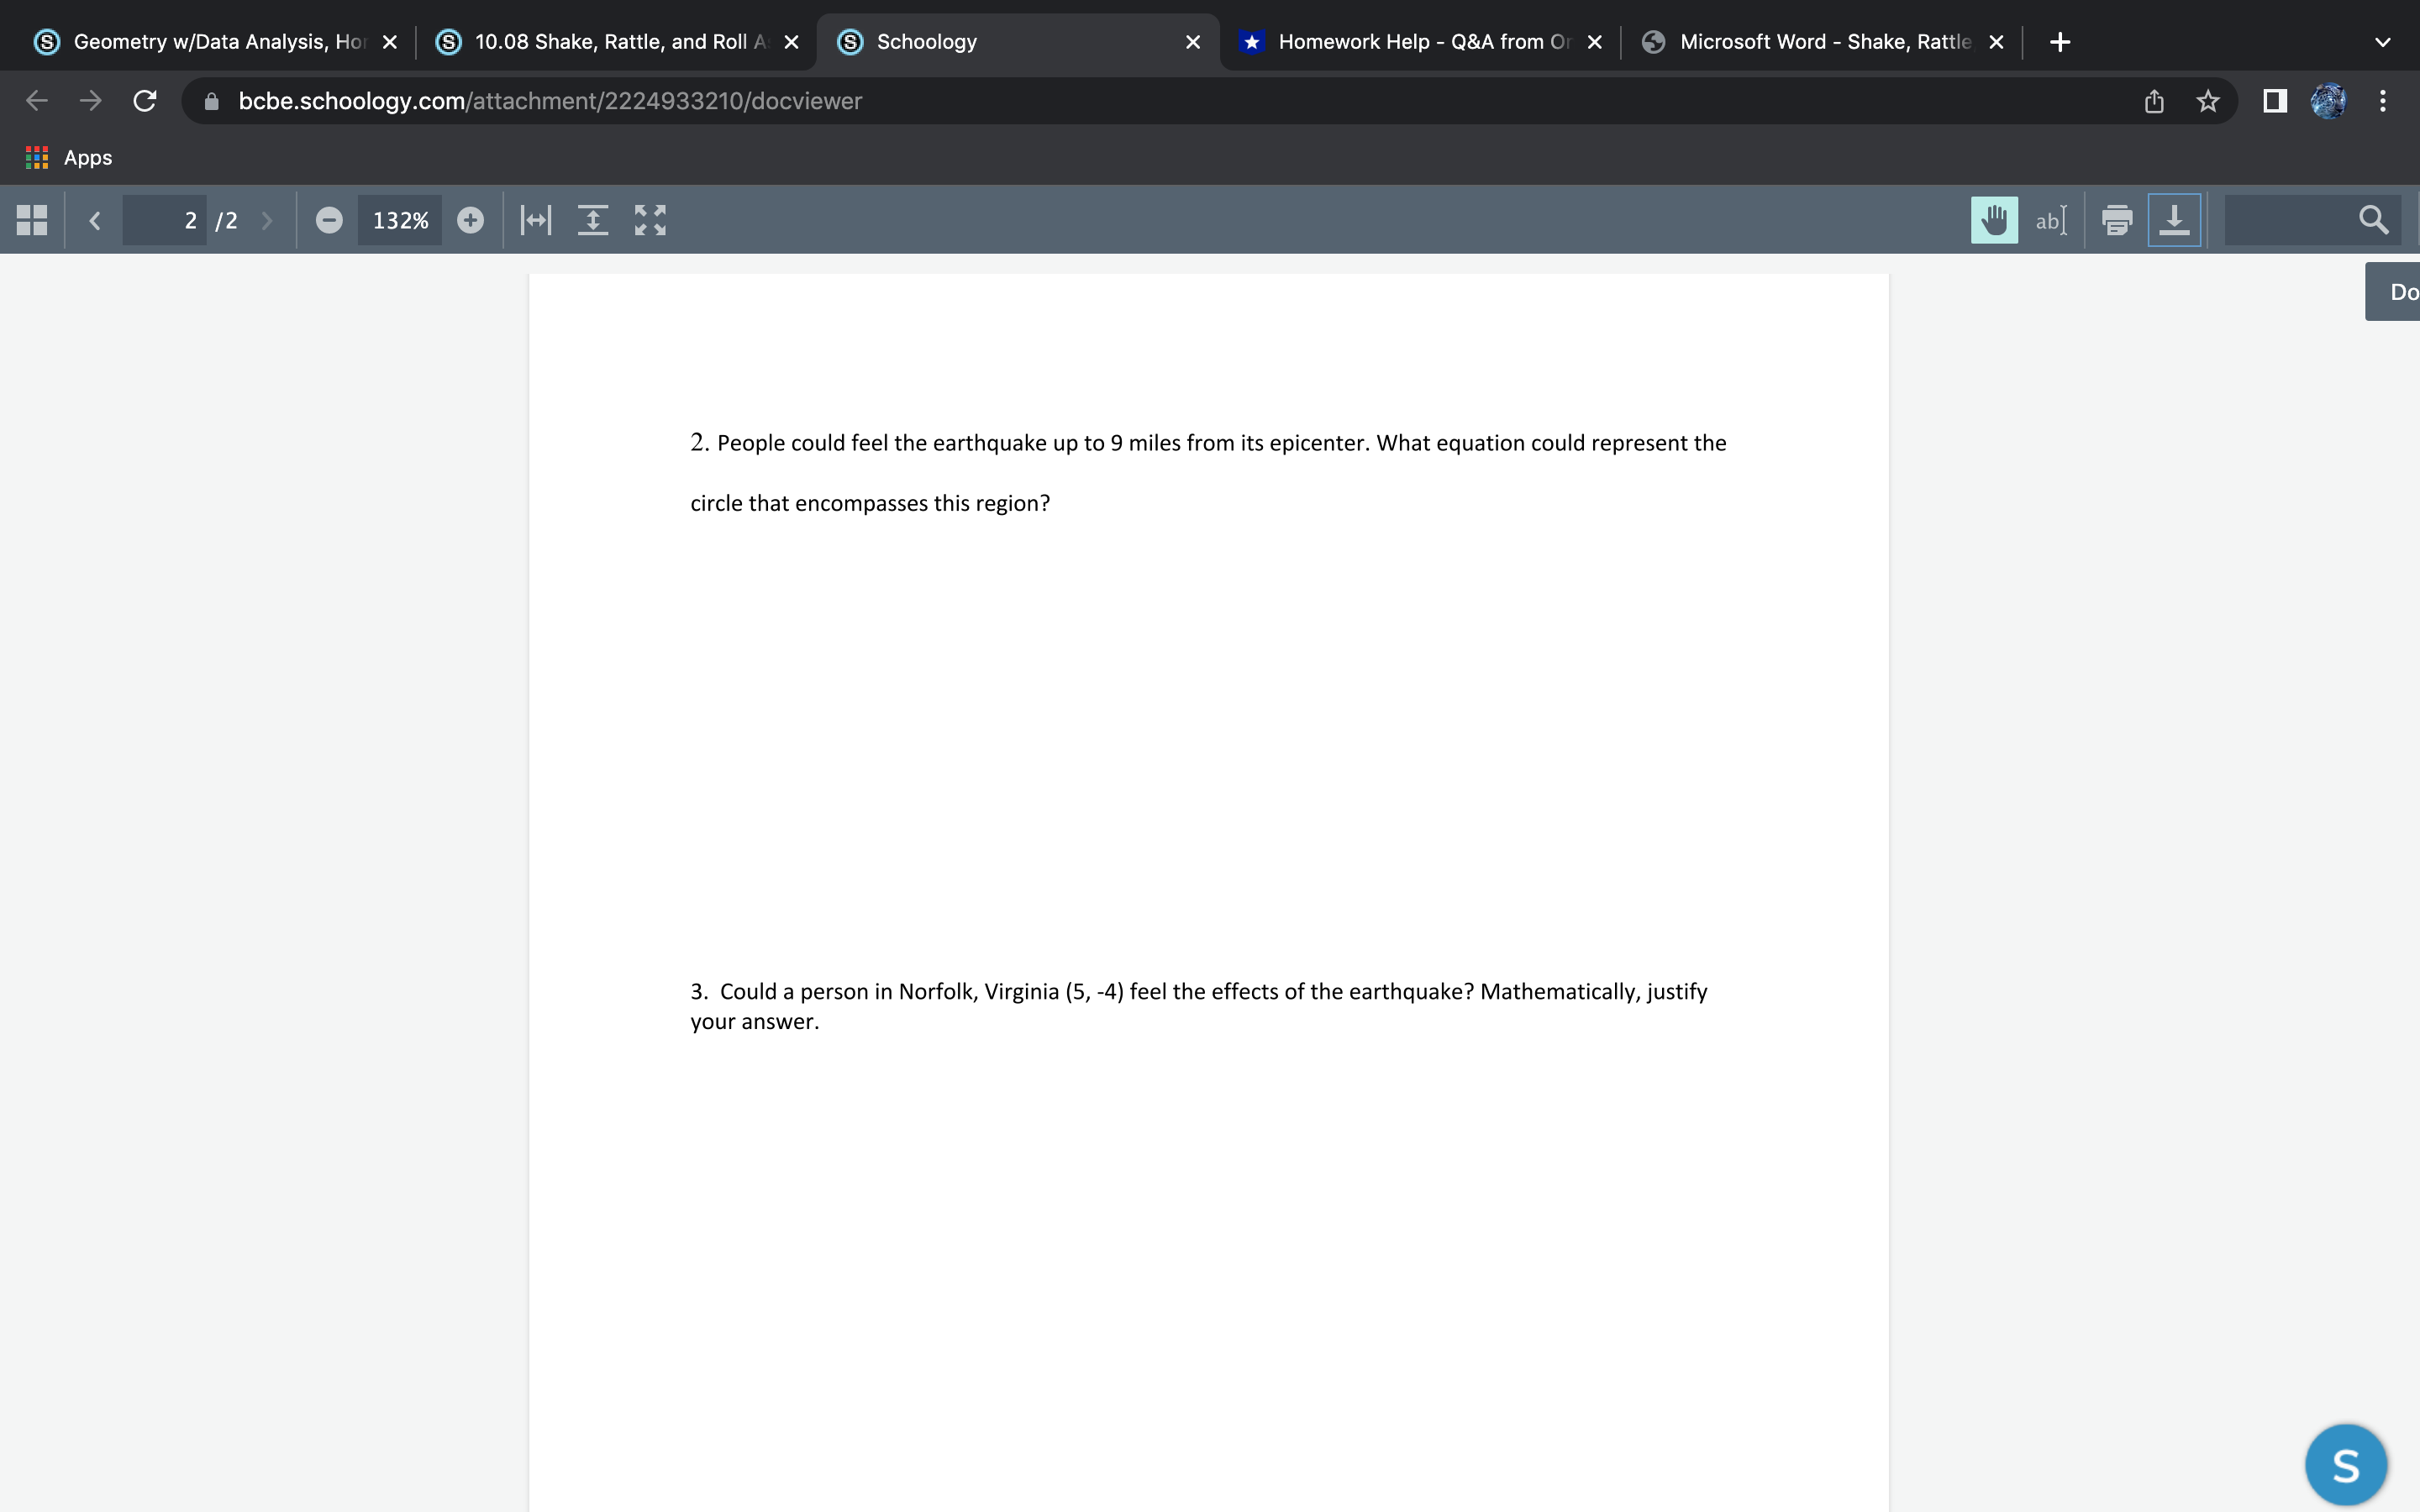Image resolution: width=2420 pixels, height=1512 pixels.
Task: Go to the previous page
Action: pos(95,220)
